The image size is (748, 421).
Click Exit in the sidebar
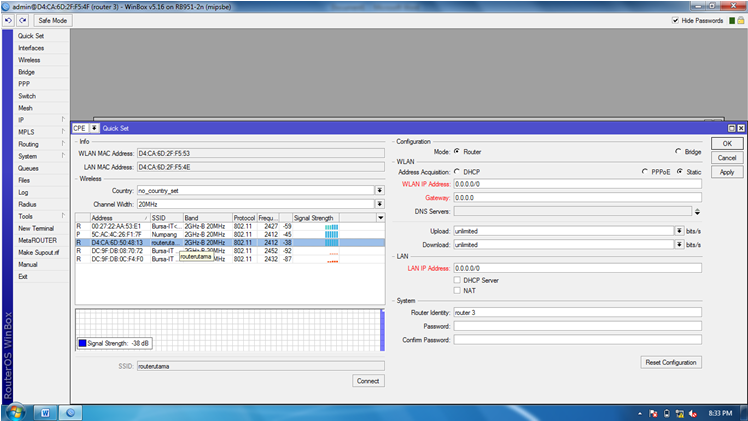(22, 277)
